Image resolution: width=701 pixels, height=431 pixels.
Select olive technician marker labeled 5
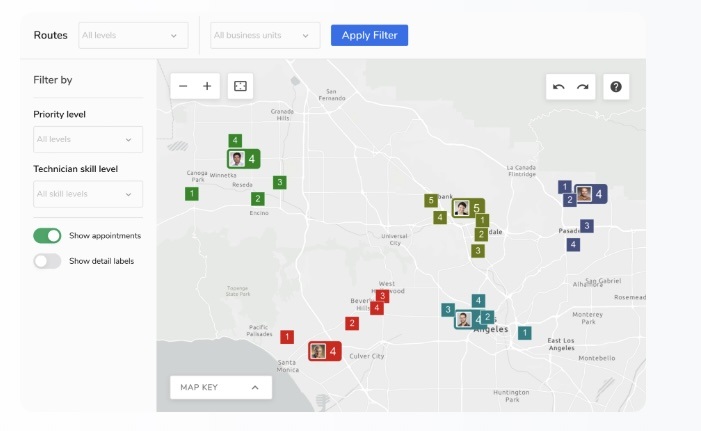click(x=468, y=208)
